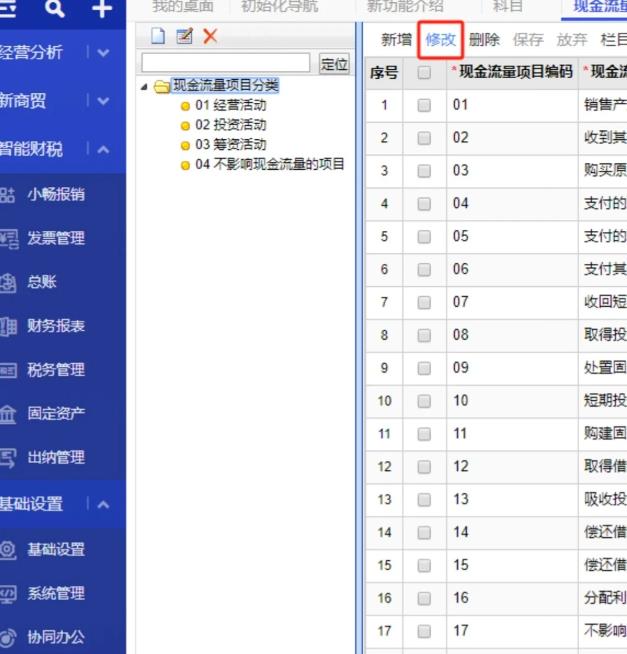Collapse the 现金流量项目分类 tree node

(x=143, y=86)
